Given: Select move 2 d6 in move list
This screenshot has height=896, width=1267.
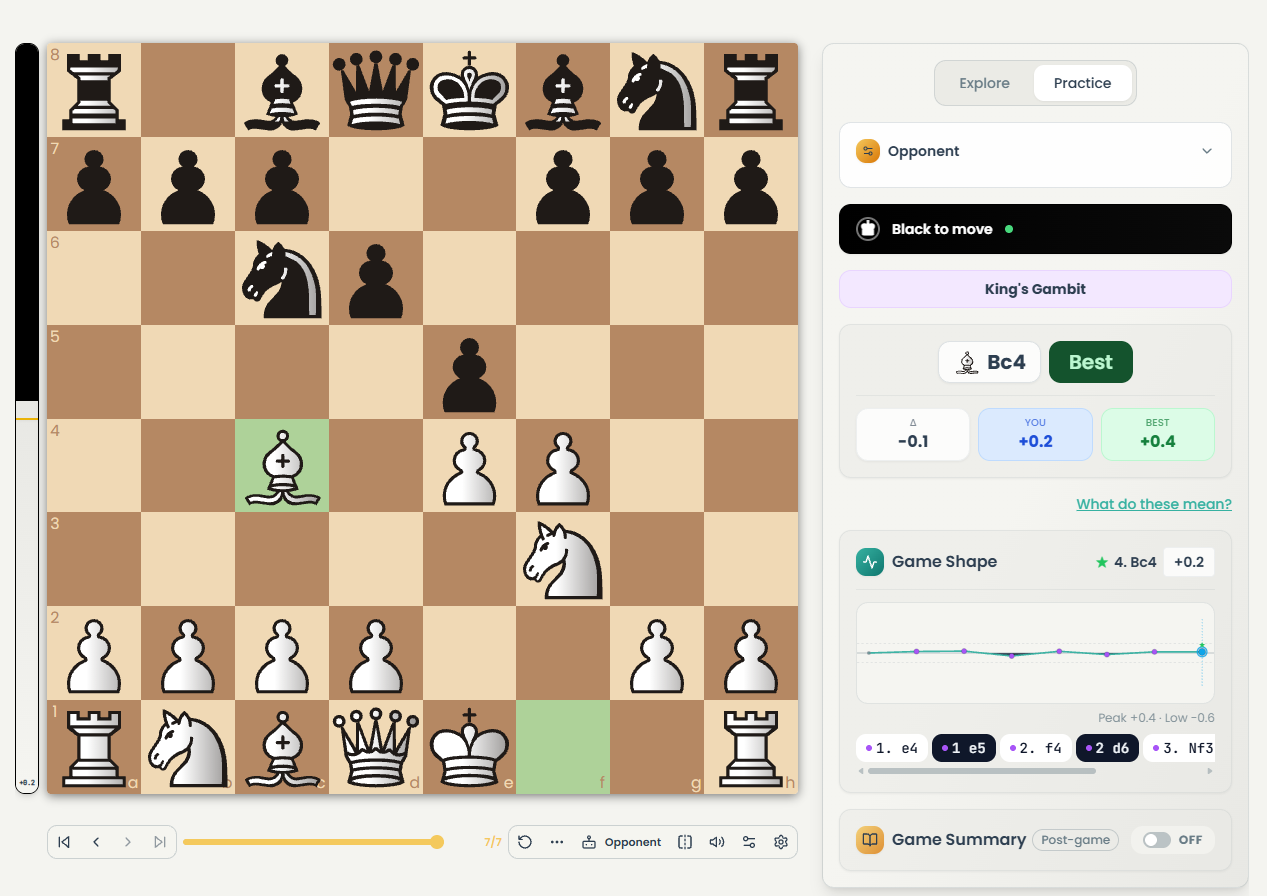Looking at the screenshot, I should [x=1107, y=748].
